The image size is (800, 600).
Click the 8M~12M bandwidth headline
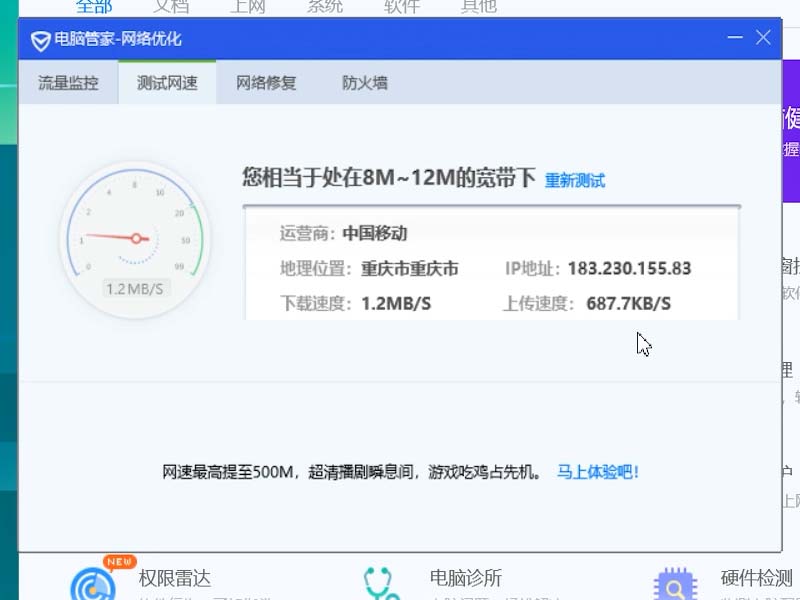pyautogui.click(x=389, y=178)
